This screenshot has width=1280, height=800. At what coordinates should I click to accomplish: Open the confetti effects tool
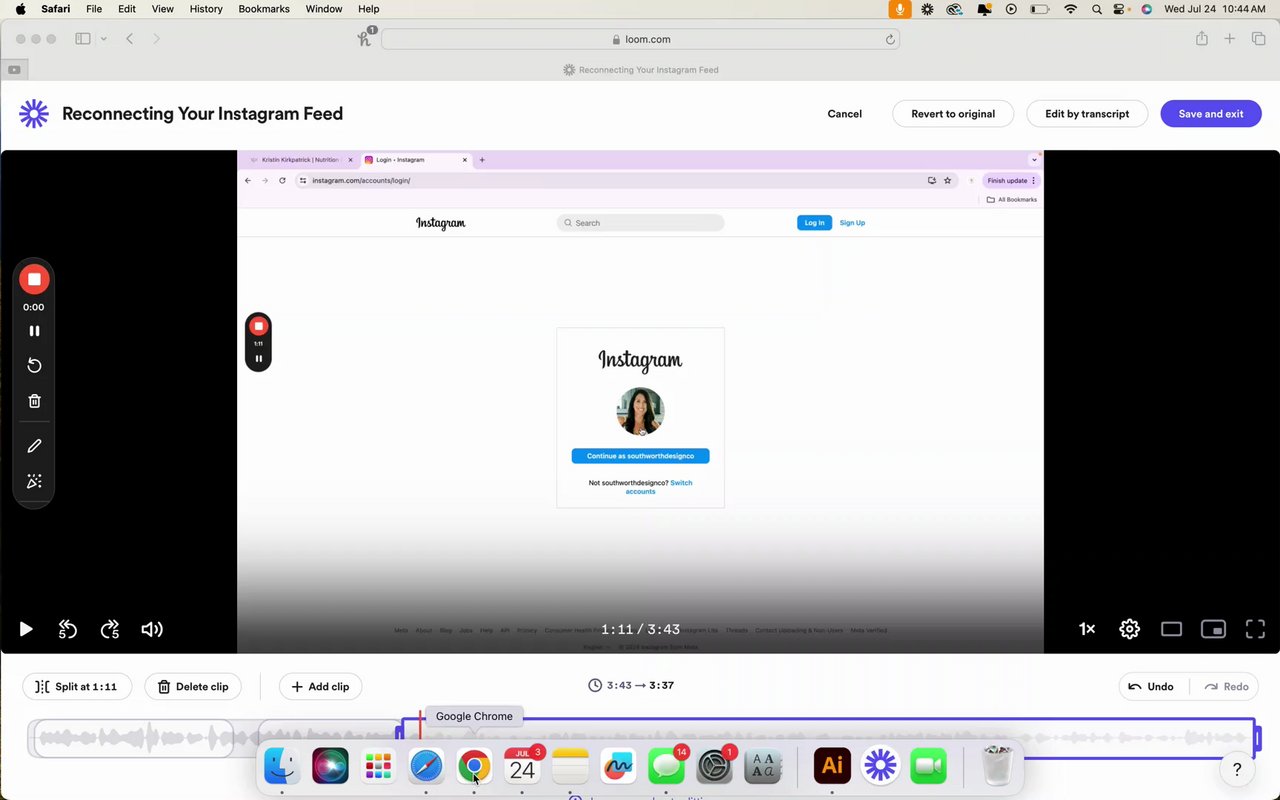click(34, 481)
